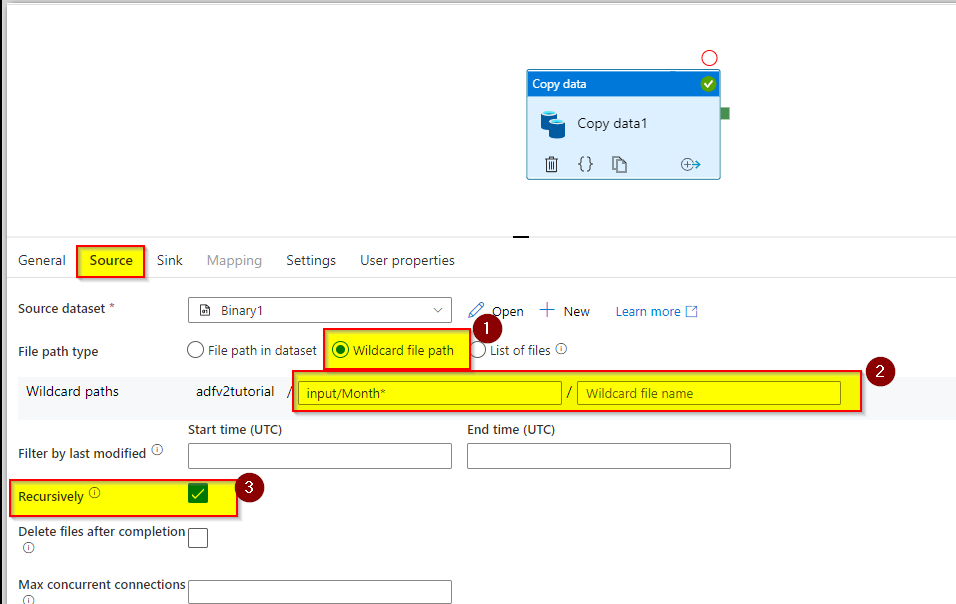Clone the Copy data1 activity
The width and height of the screenshot is (956, 604).
tap(620, 164)
